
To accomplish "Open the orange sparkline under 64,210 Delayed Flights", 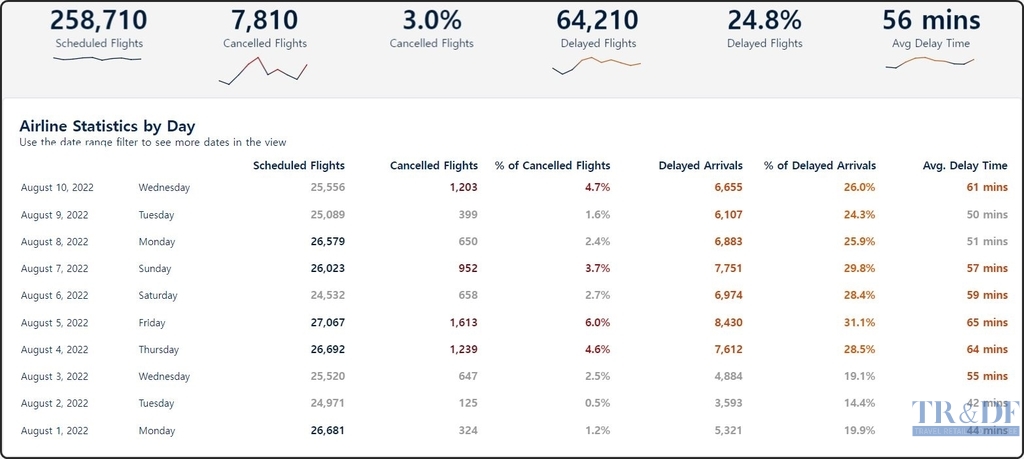I will click(x=596, y=65).
